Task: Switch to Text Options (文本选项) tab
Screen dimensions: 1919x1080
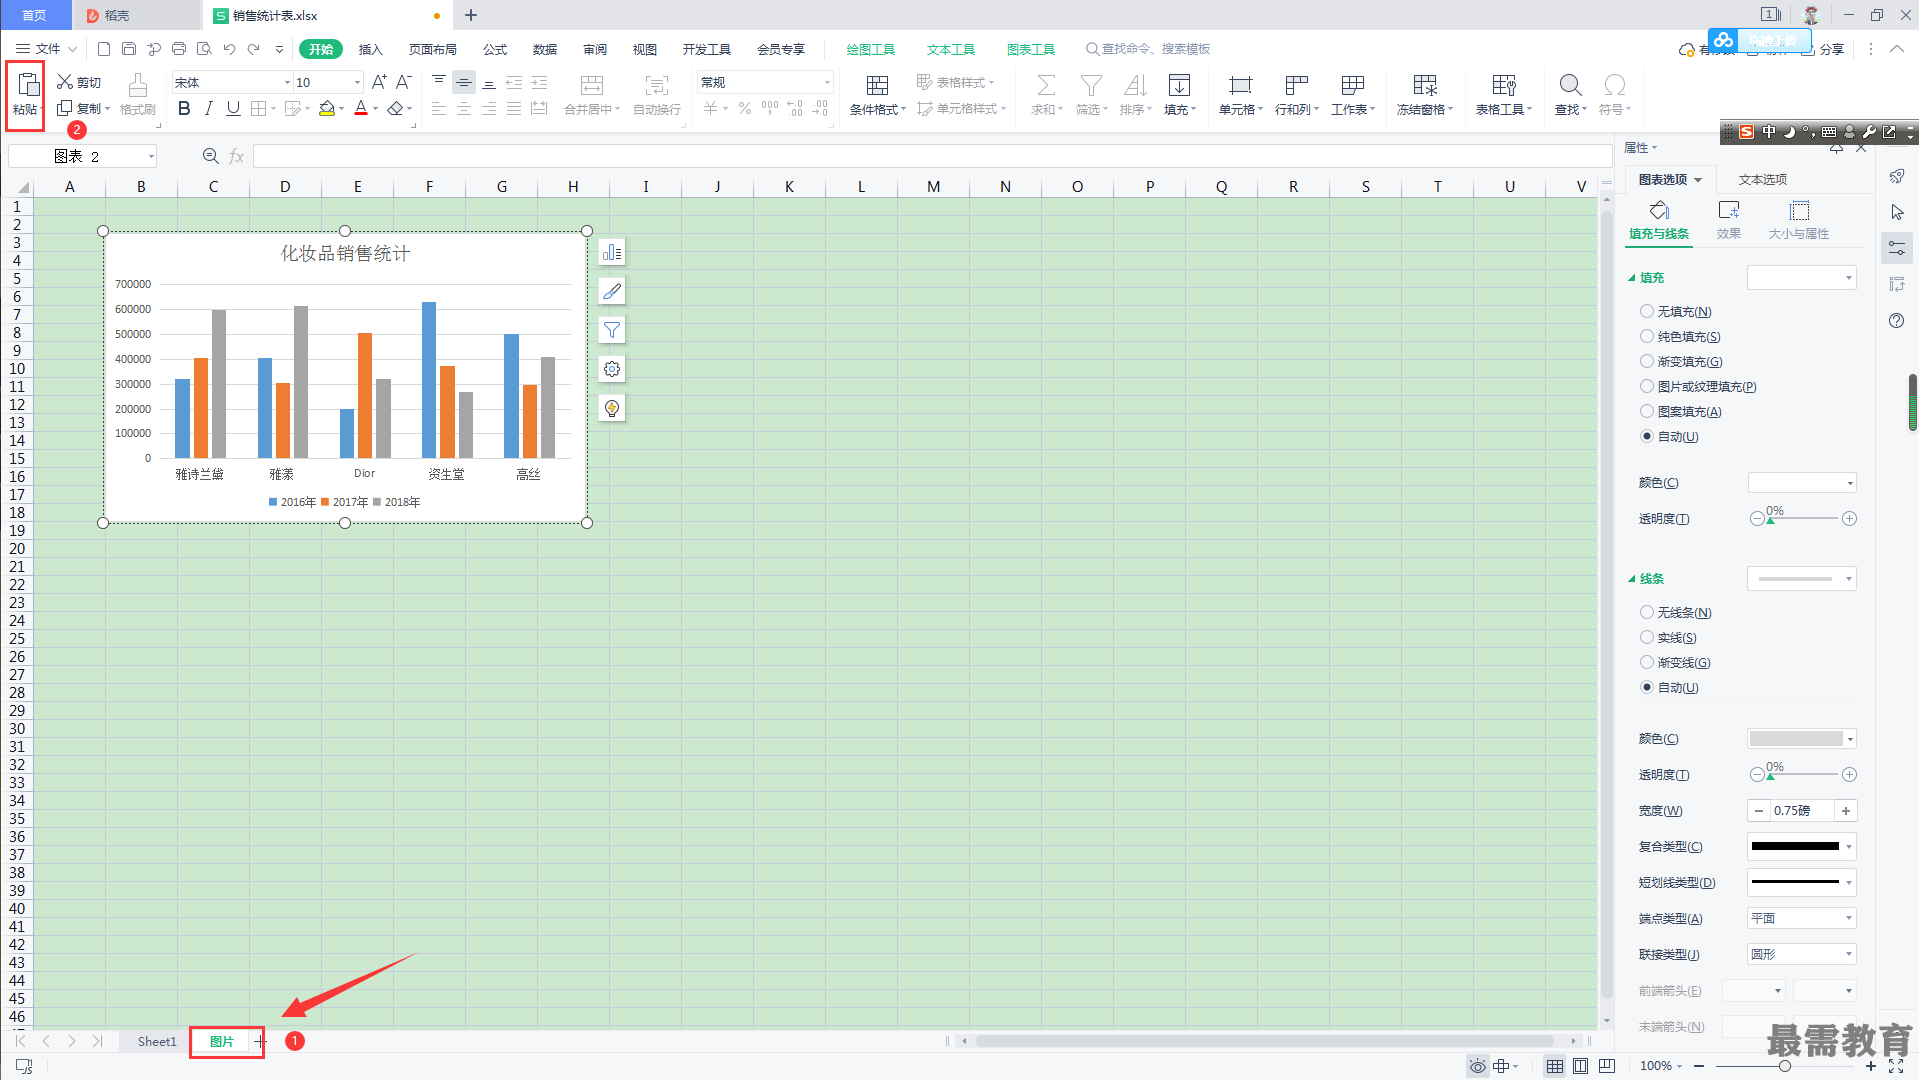Action: click(1763, 180)
